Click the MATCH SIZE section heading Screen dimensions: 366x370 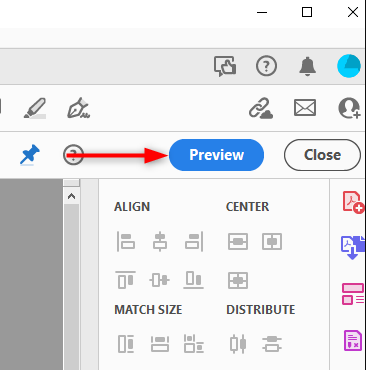(x=148, y=310)
